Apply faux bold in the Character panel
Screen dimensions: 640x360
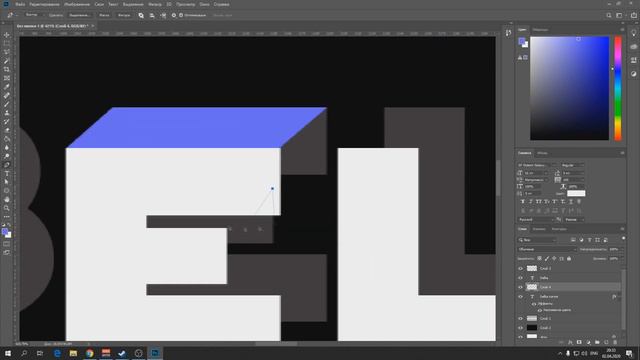523,202
